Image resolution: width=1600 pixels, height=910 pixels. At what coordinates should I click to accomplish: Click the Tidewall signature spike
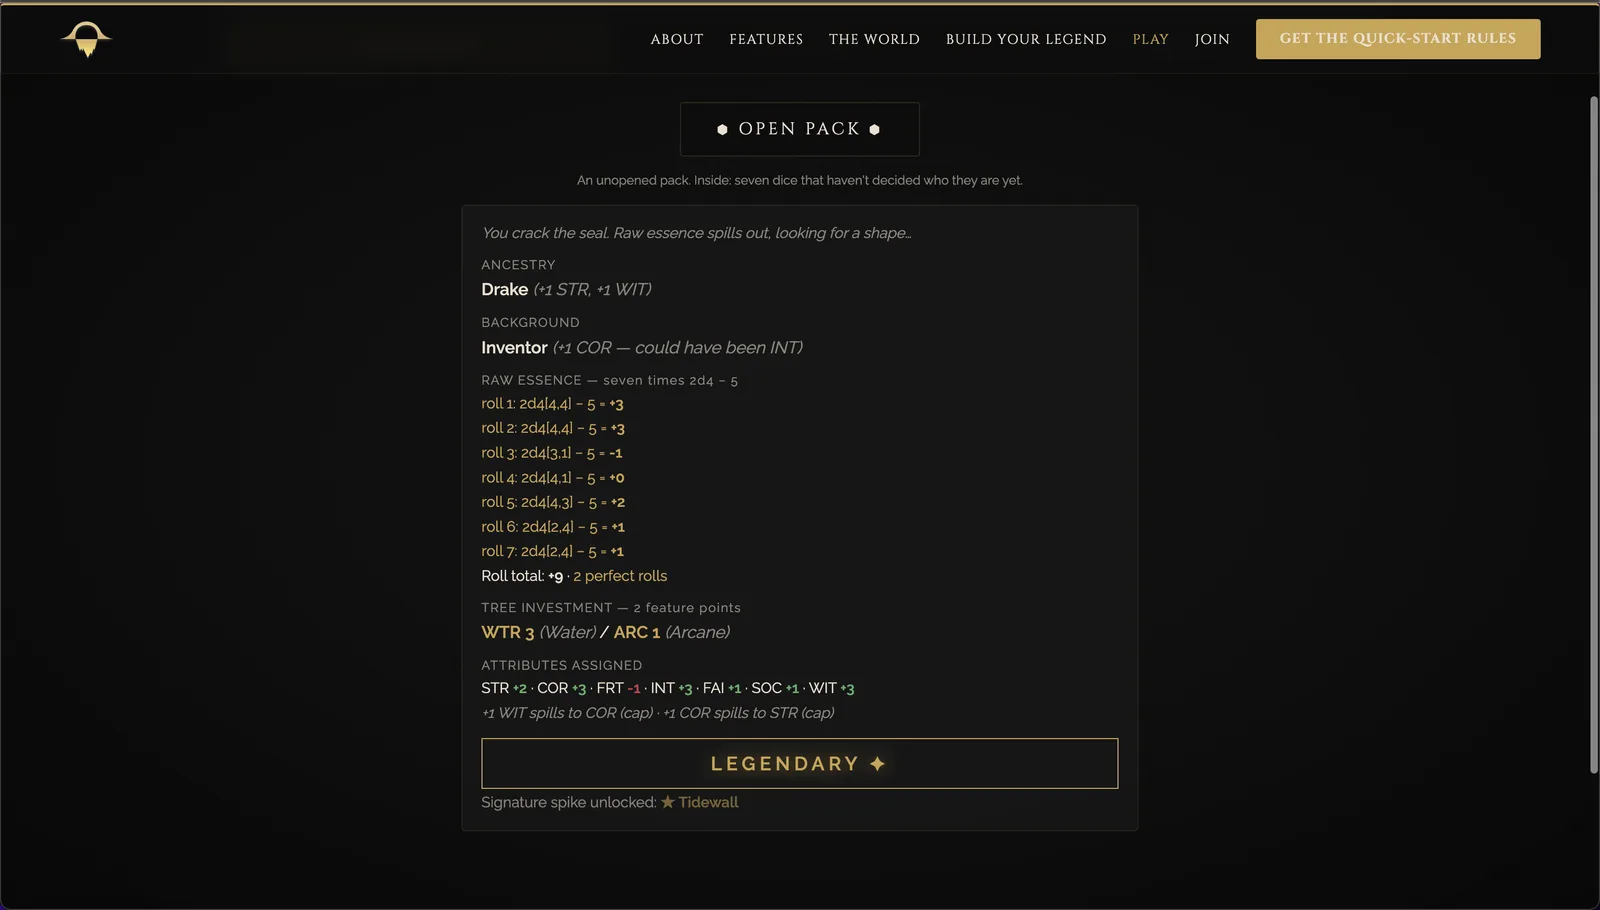708,802
